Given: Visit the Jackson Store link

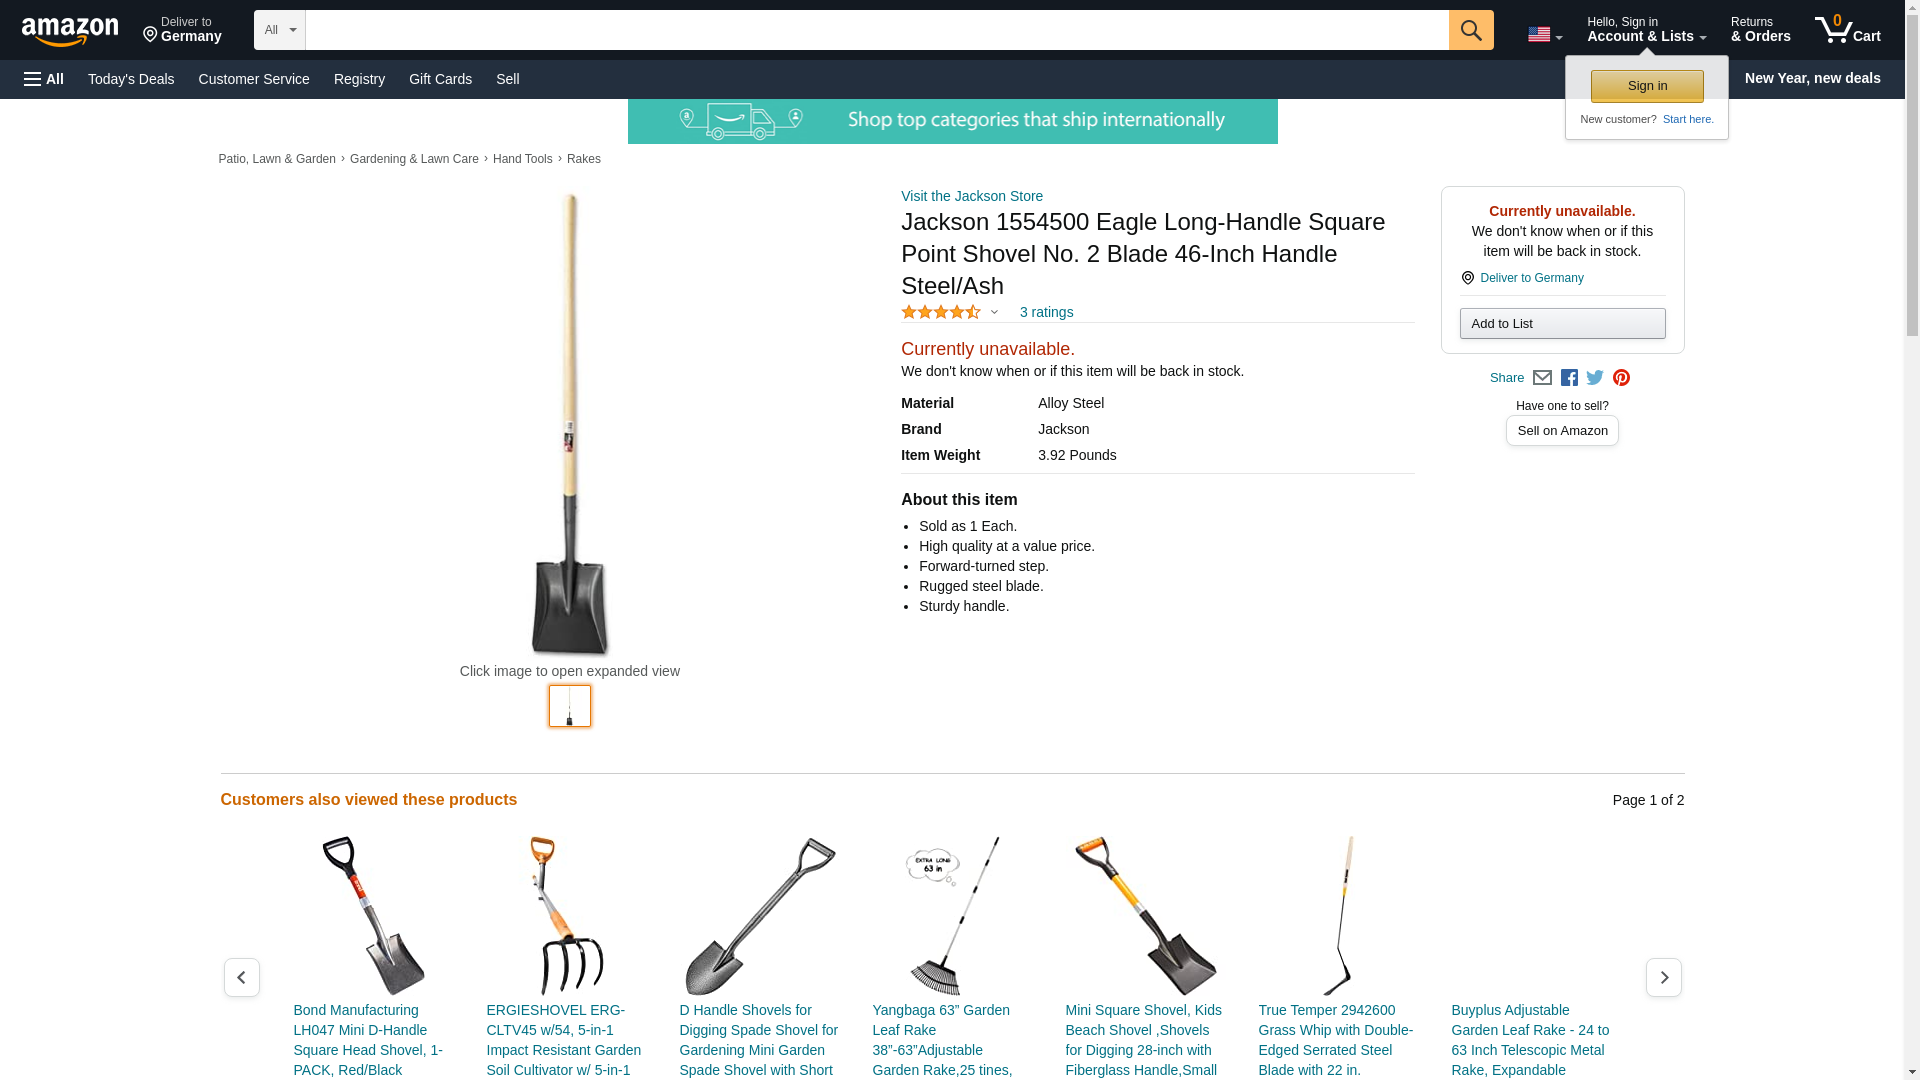Looking at the screenshot, I should pos(972,196).
